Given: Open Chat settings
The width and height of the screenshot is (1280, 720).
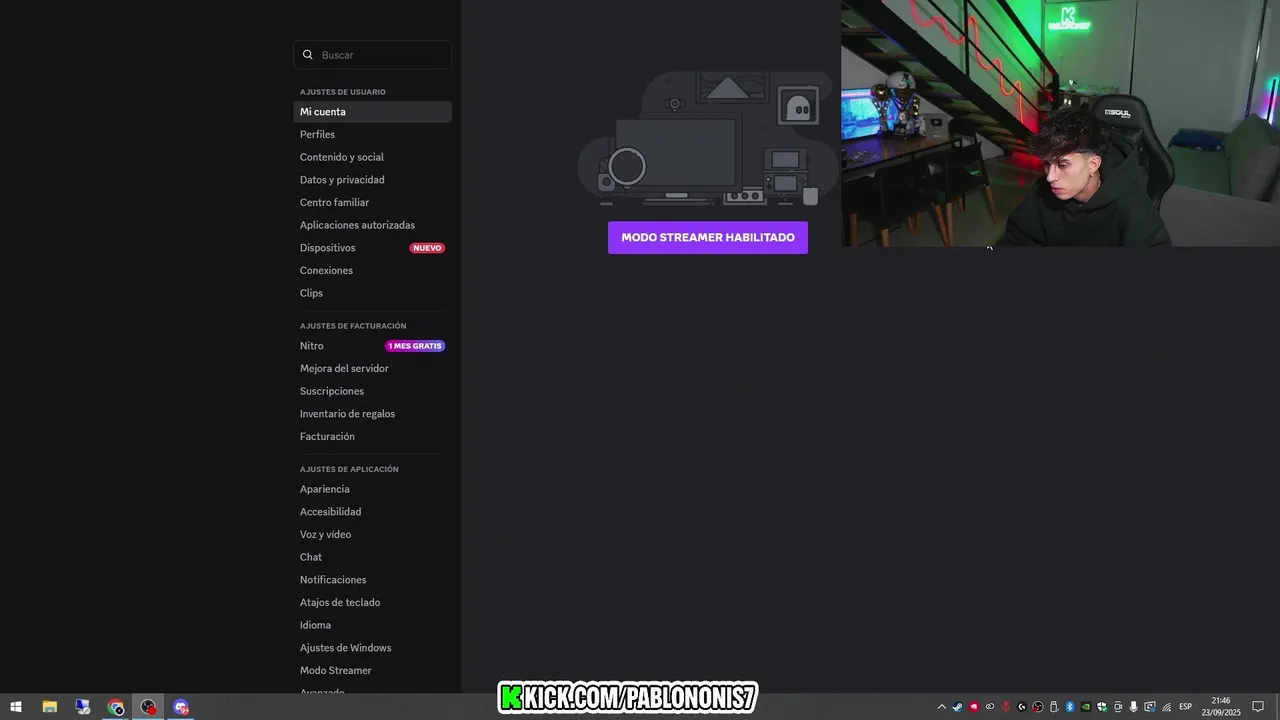Looking at the screenshot, I should click(x=372, y=557).
